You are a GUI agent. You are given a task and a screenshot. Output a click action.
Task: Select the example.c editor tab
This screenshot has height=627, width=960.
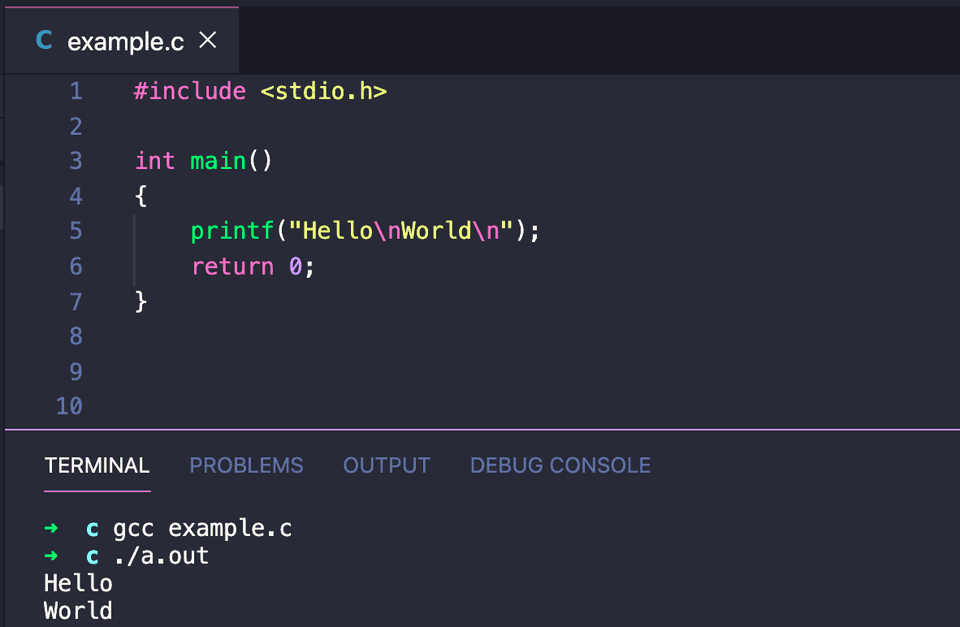click(124, 41)
